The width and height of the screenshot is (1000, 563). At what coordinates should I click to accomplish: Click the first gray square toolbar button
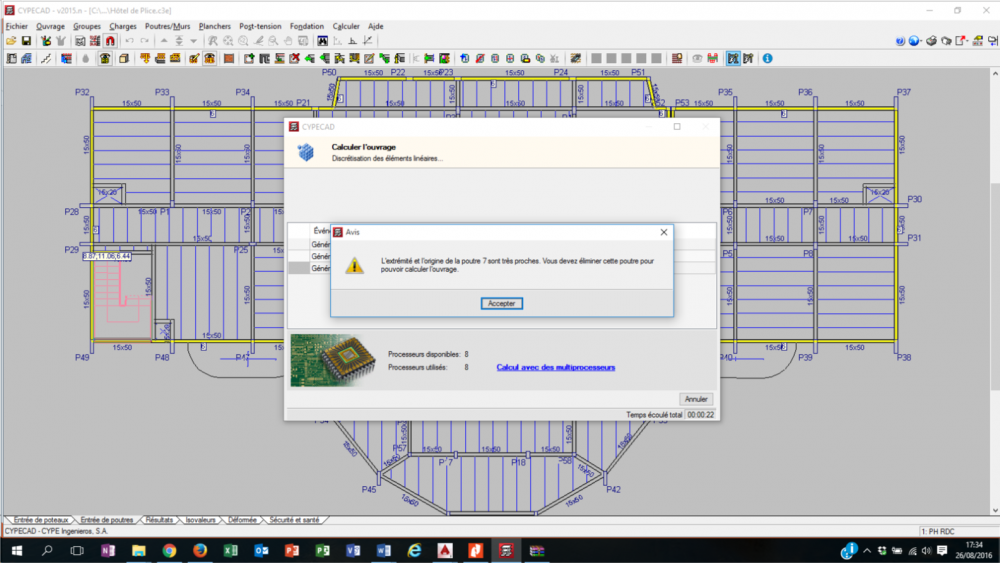pyautogui.click(x=596, y=59)
